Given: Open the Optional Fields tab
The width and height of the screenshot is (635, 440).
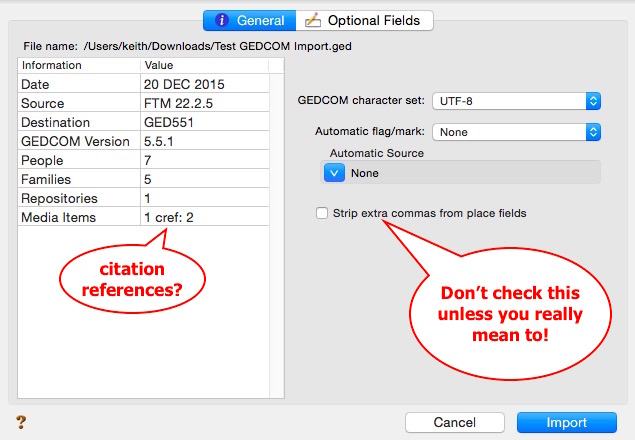Looking at the screenshot, I should click(364, 20).
